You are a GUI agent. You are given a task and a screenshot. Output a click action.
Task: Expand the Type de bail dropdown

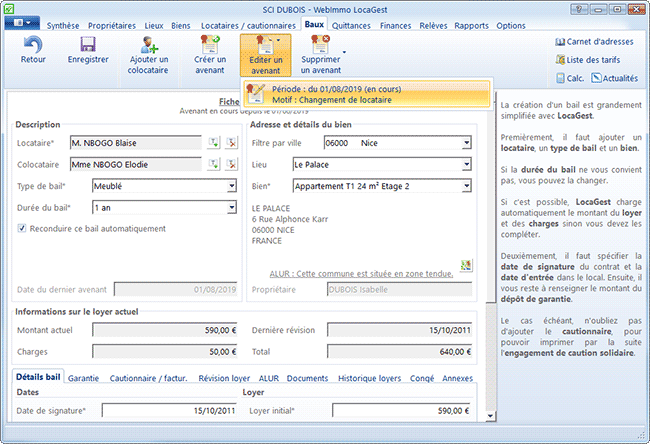(231, 186)
